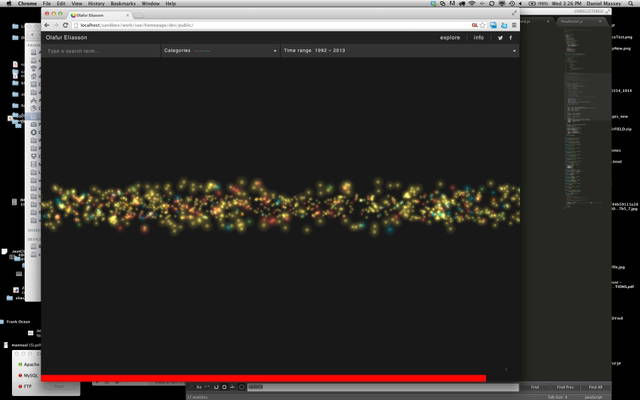This screenshot has height=400, width=640.
Task: Open the View menu
Action: 77,3
